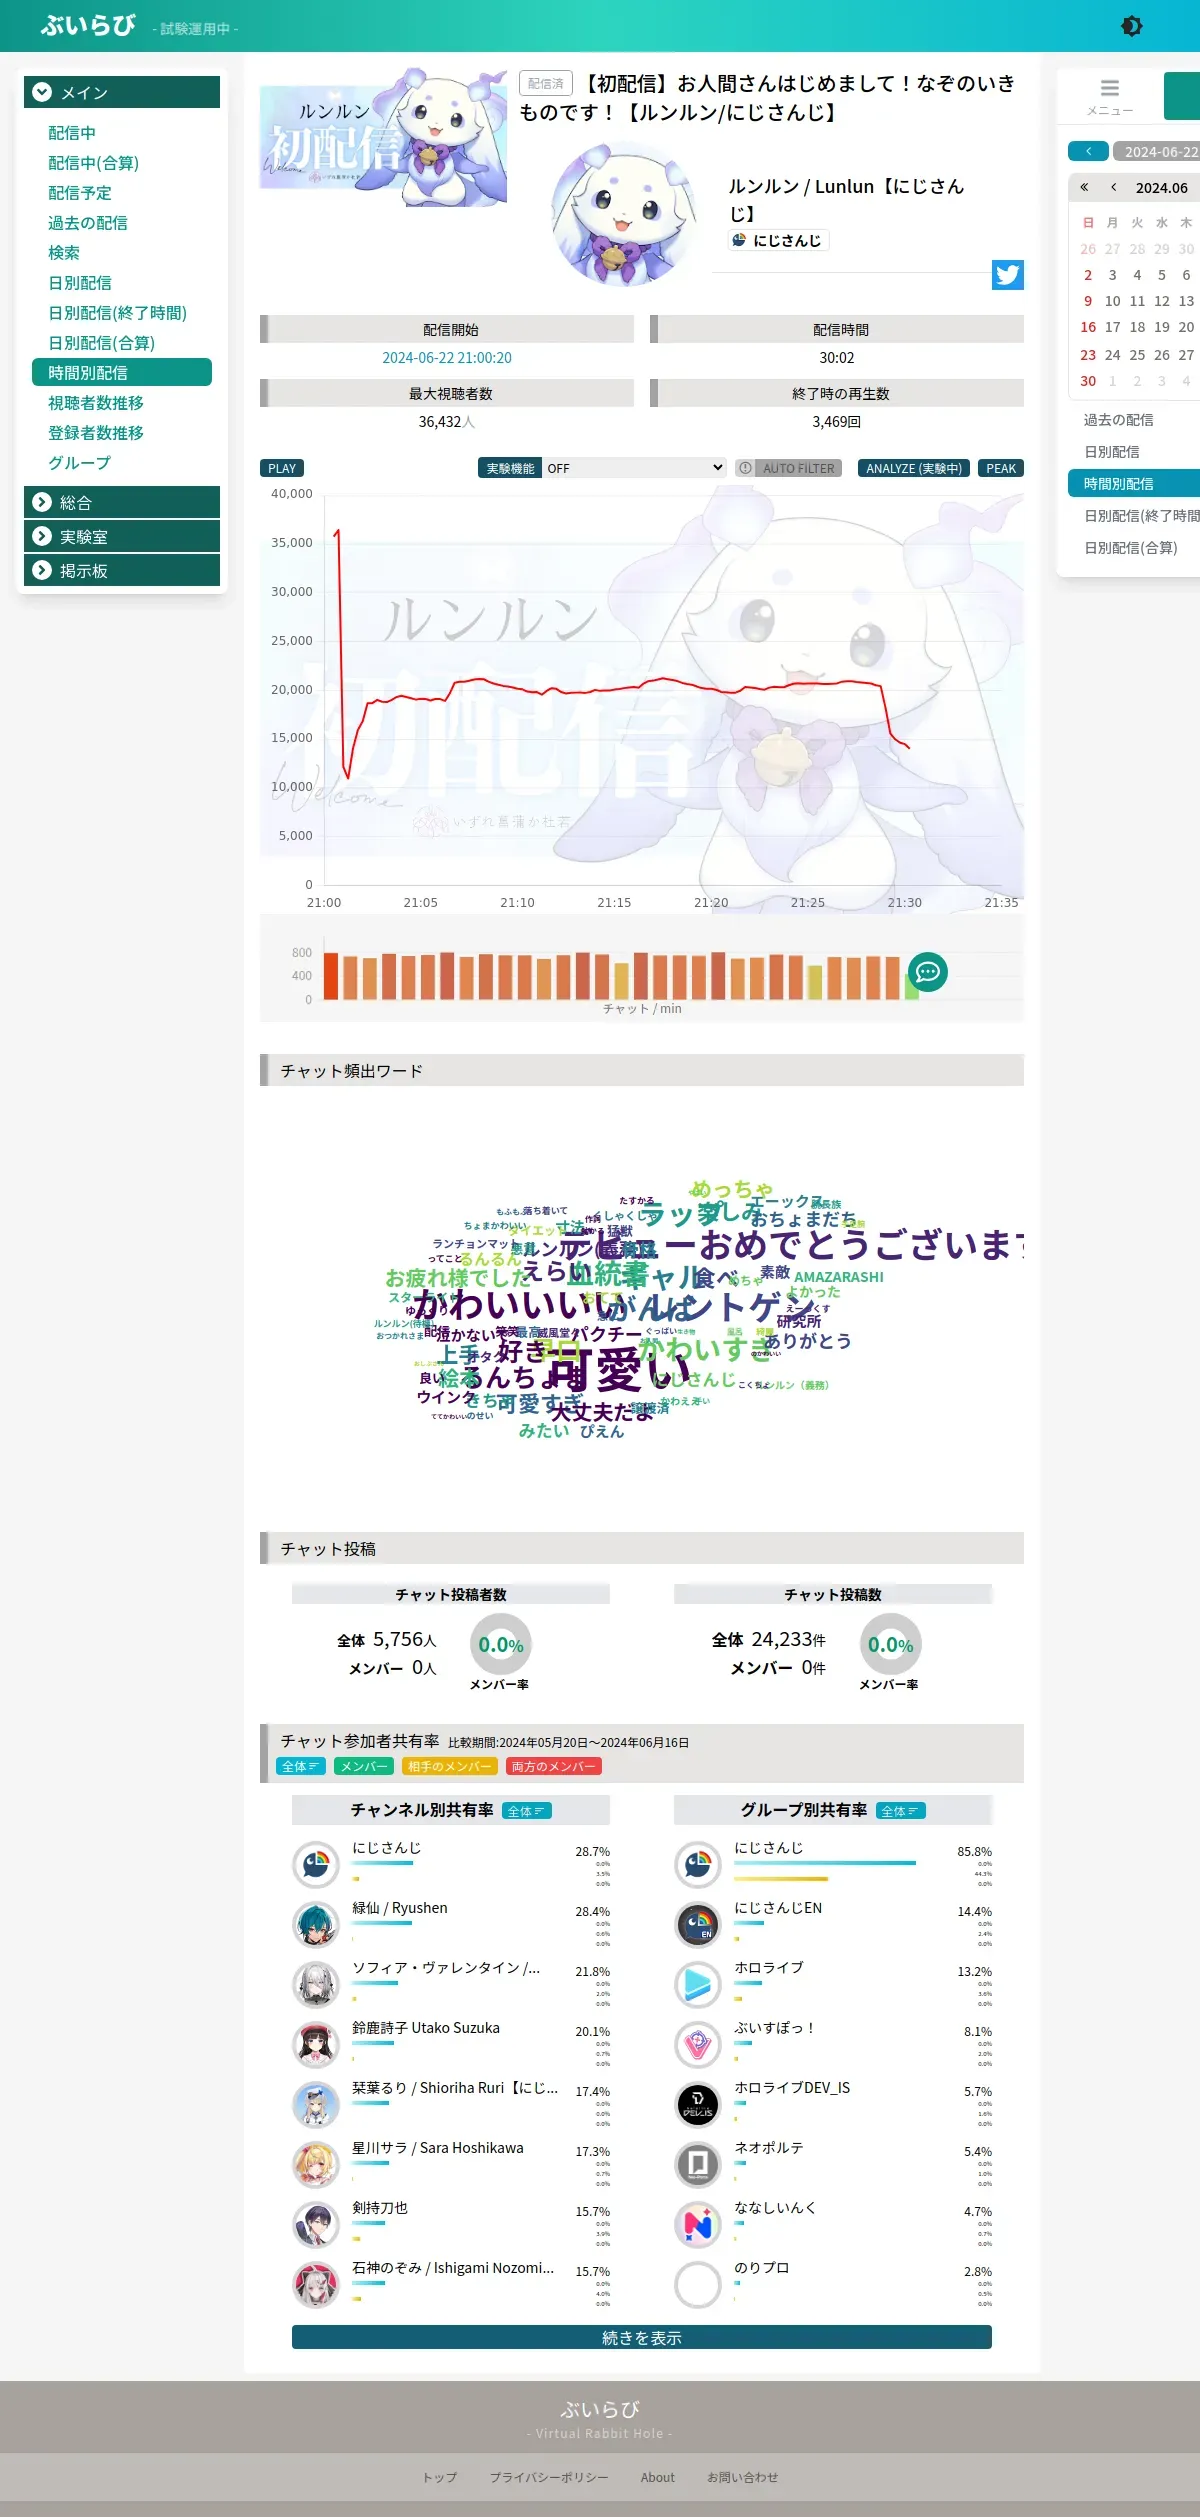The width and height of the screenshot is (1200, 2517).
Task: Select date 23 in the calendar
Action: pyautogui.click(x=1088, y=355)
